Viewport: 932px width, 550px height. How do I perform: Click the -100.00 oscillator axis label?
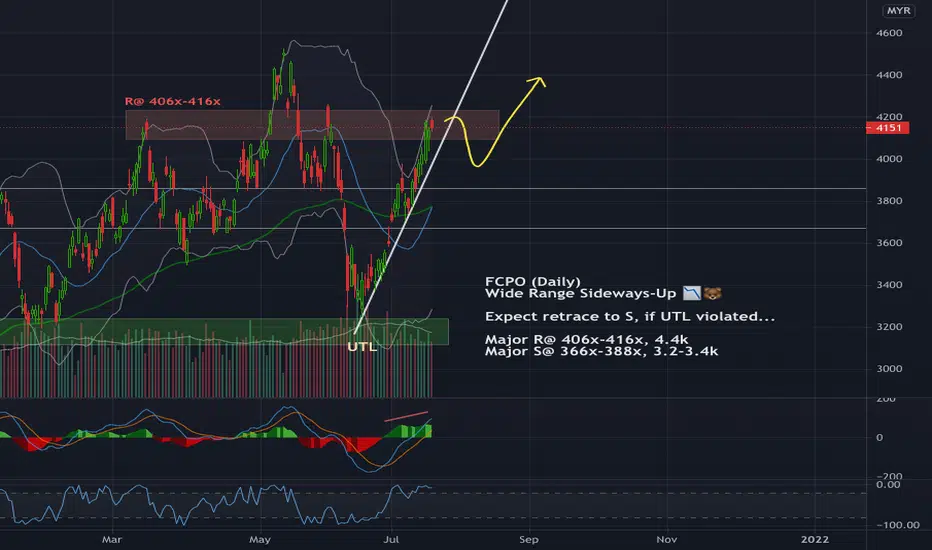(x=898, y=525)
